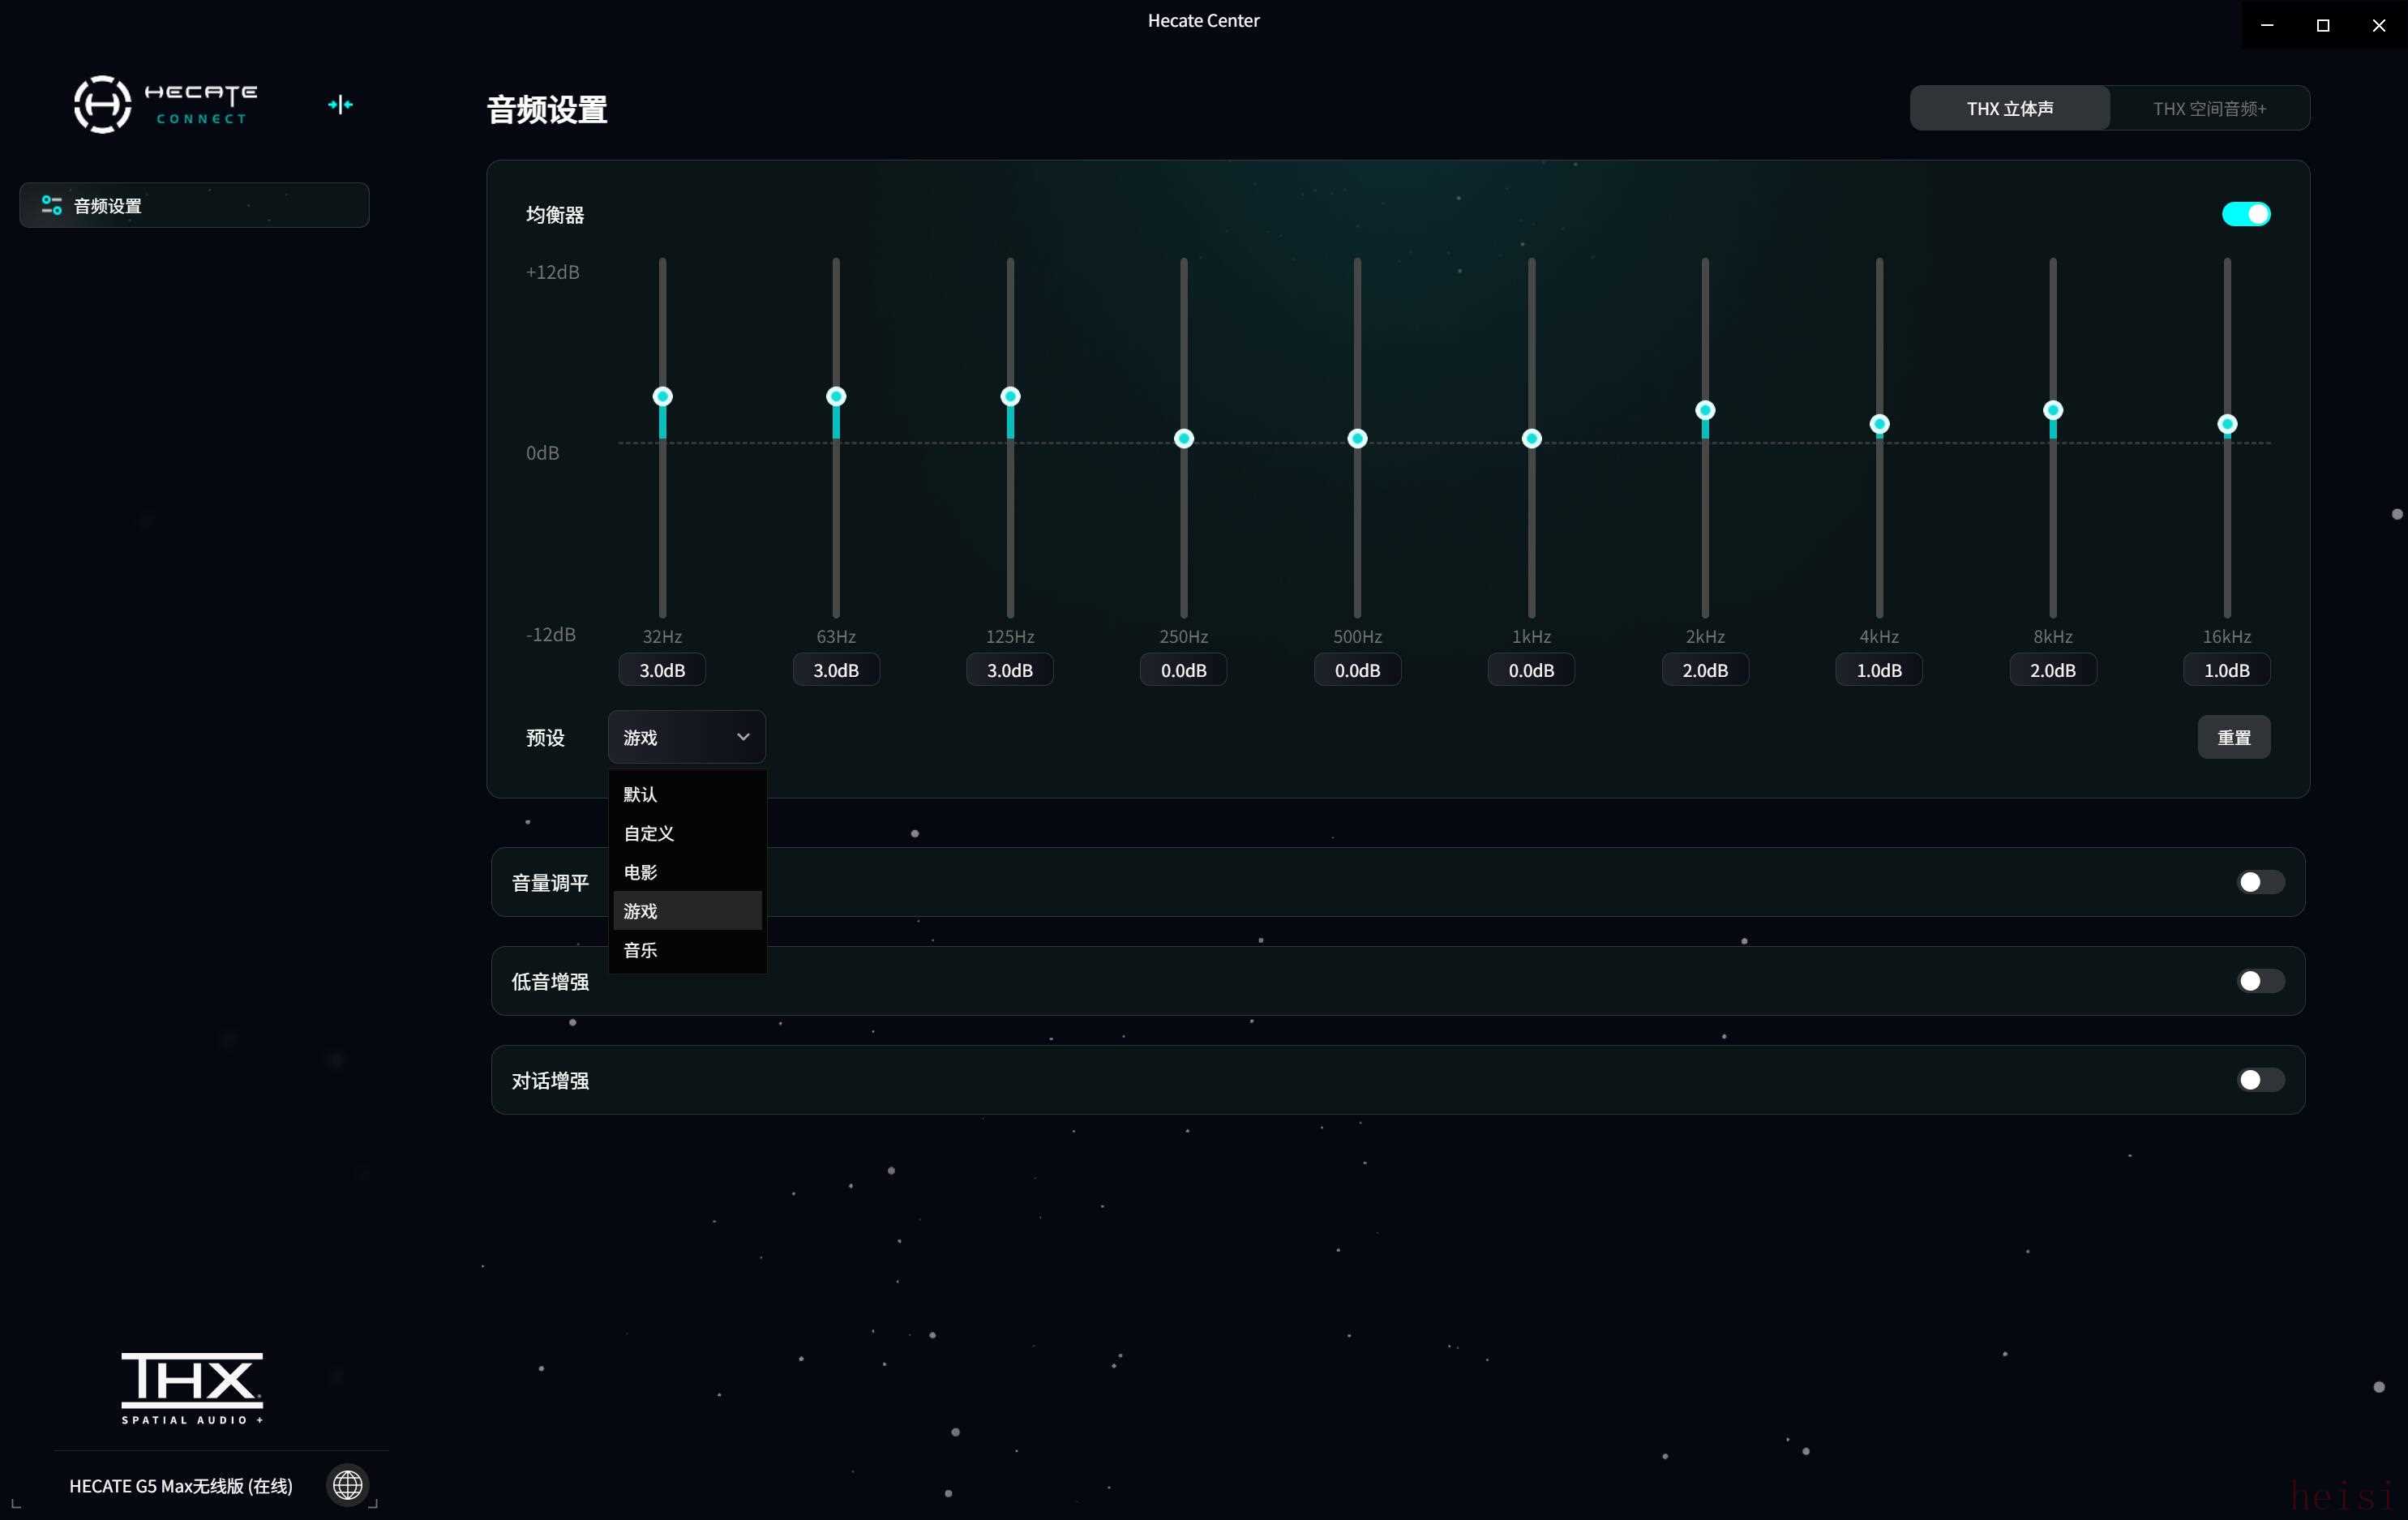2408x1520 pixels.
Task: Choose the 音乐 preset option
Action: coord(641,950)
